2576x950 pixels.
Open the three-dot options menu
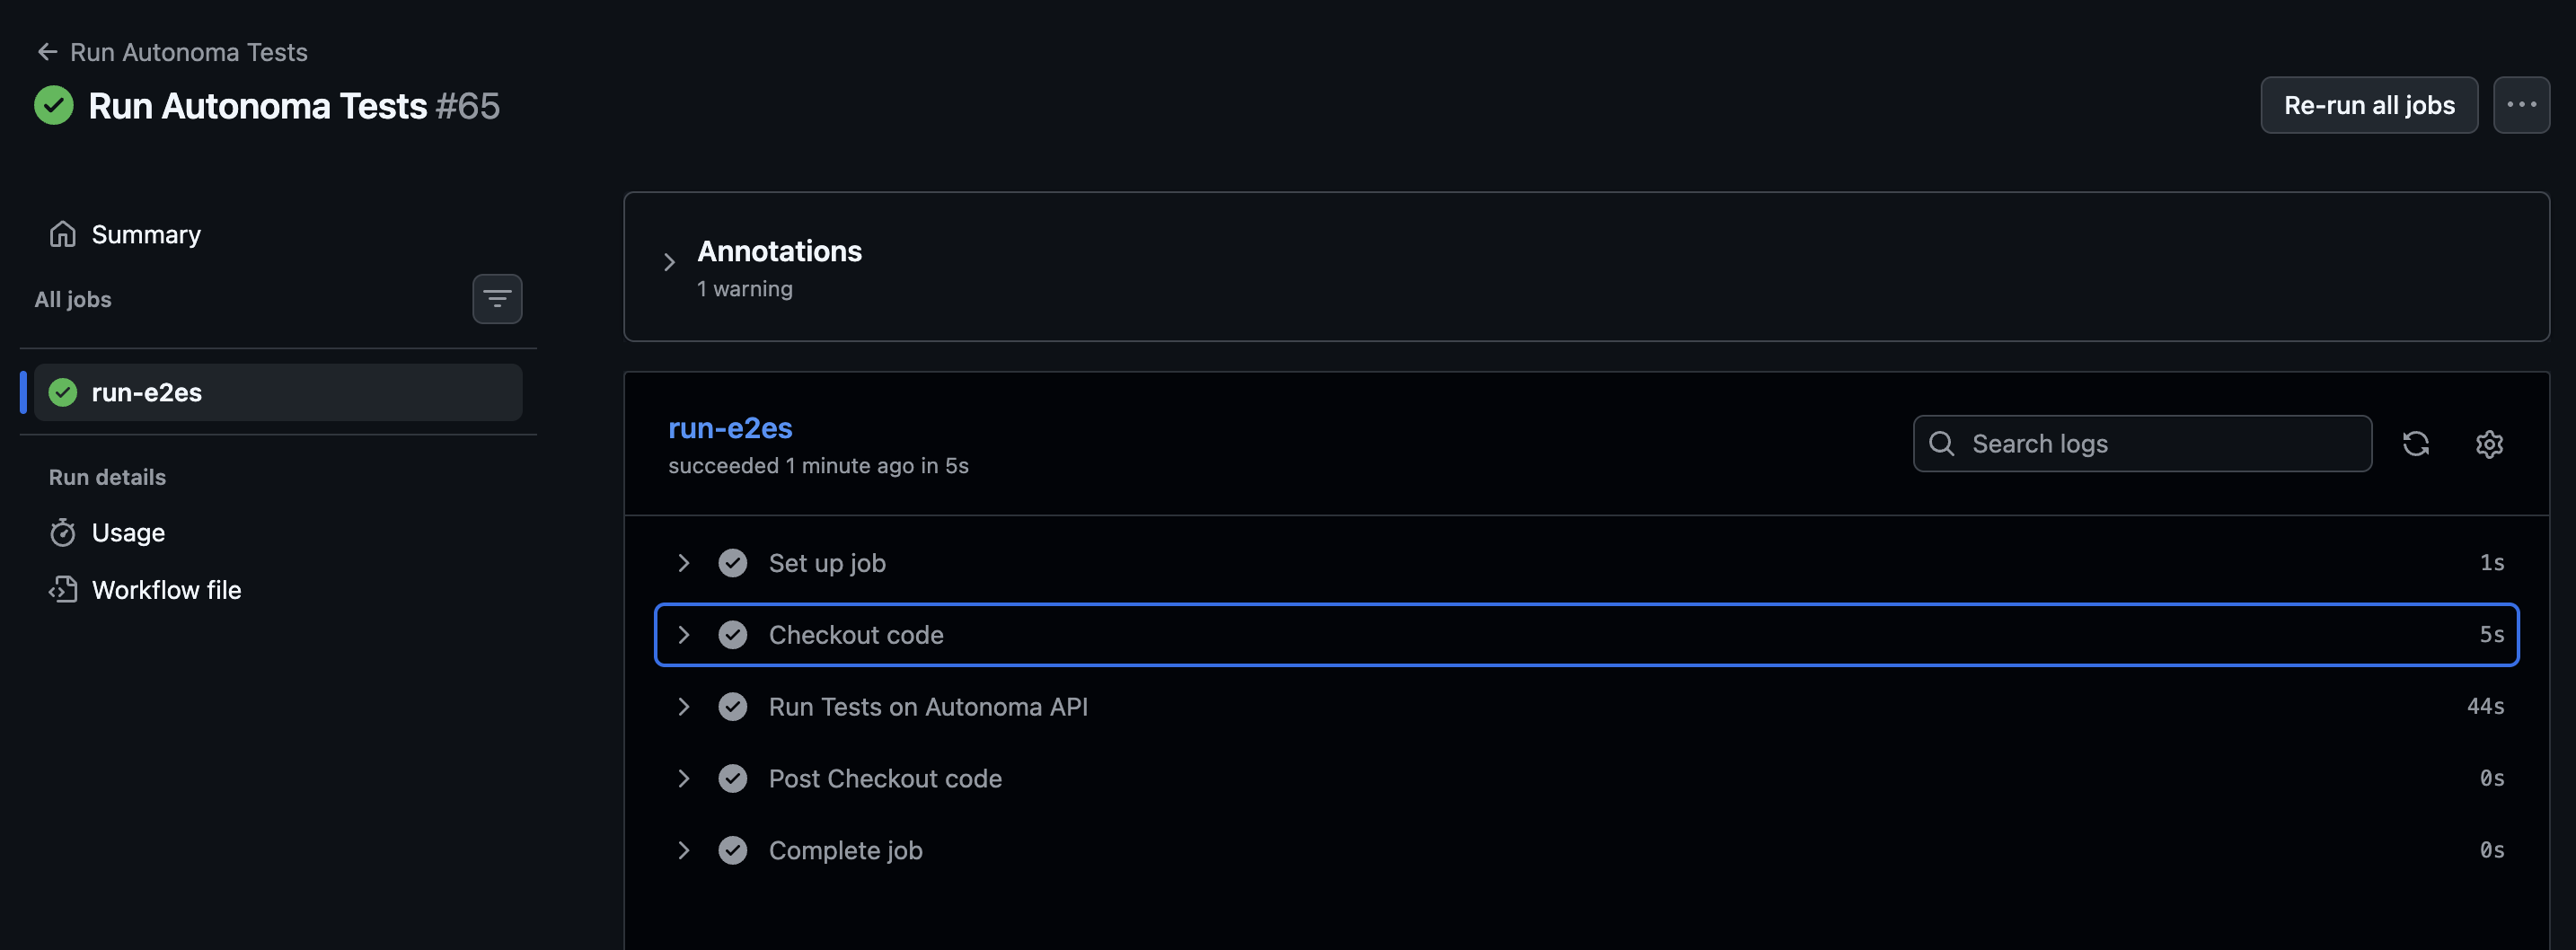2521,105
